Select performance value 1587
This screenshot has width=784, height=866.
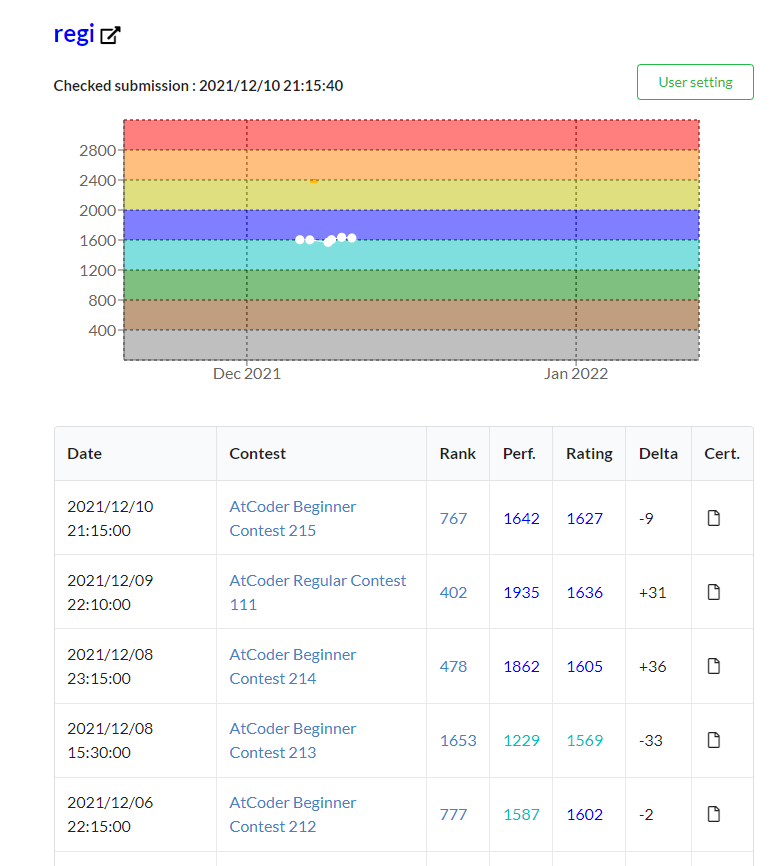point(521,815)
